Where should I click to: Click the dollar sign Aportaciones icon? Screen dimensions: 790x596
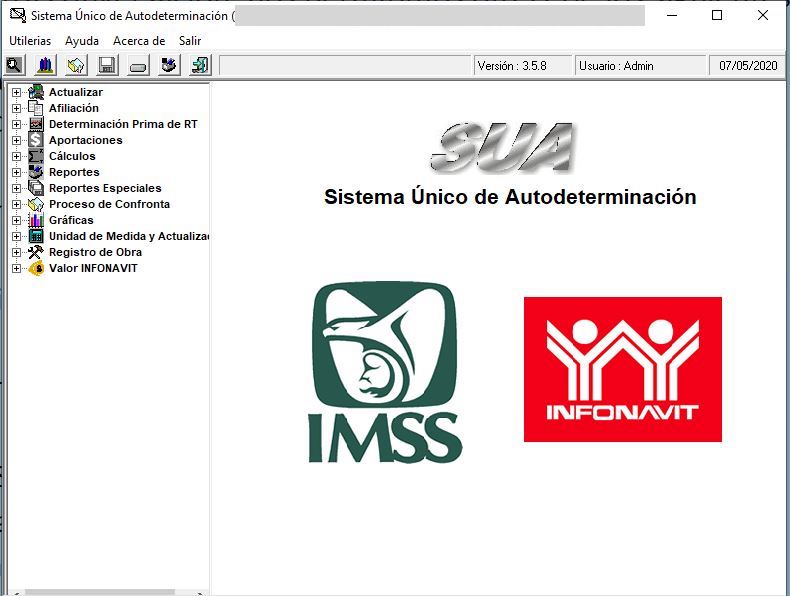click(36, 140)
